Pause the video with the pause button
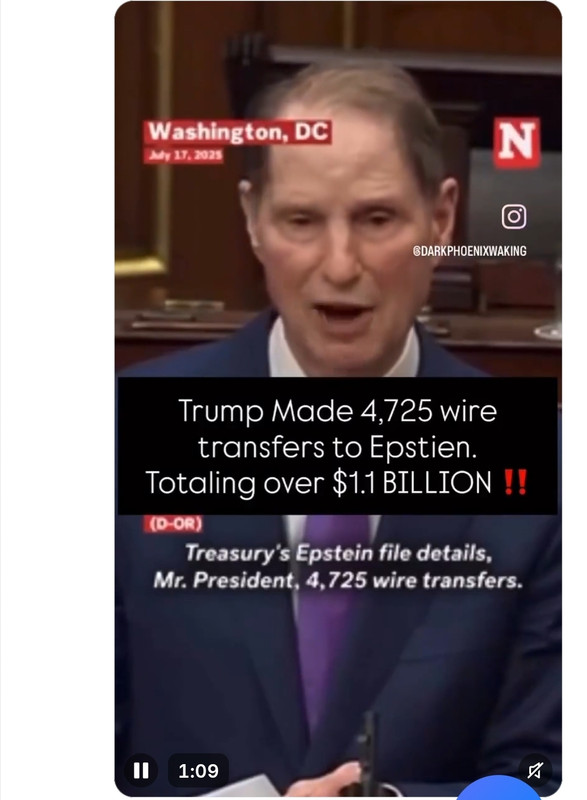This screenshot has height=800, width=587. (x=141, y=770)
